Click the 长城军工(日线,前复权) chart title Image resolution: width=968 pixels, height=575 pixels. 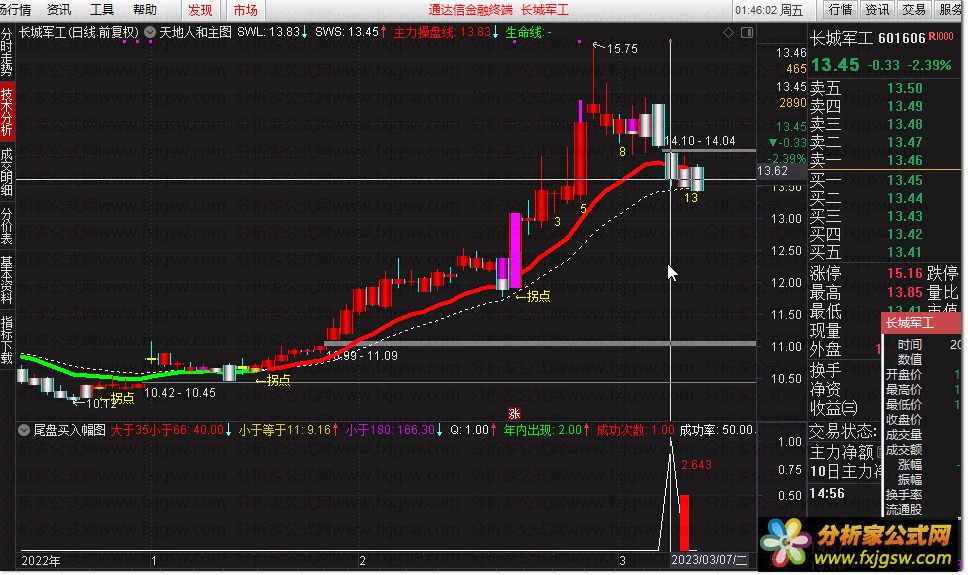(79, 32)
